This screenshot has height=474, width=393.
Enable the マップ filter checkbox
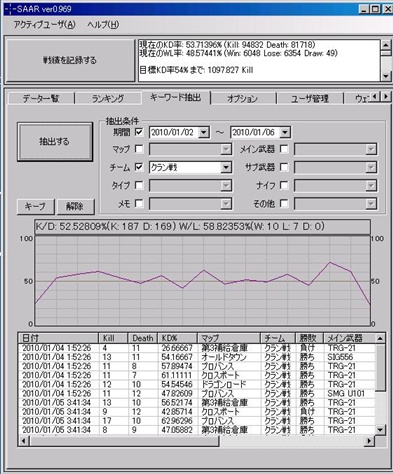coord(139,149)
